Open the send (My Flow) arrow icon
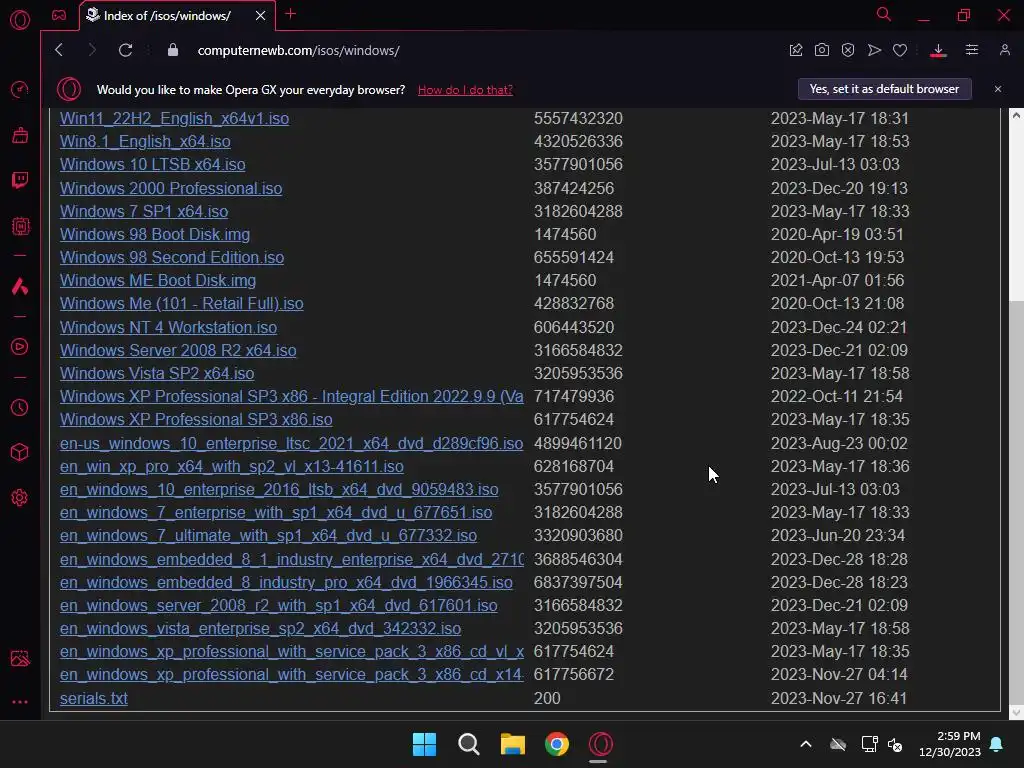1024x768 pixels. point(874,50)
